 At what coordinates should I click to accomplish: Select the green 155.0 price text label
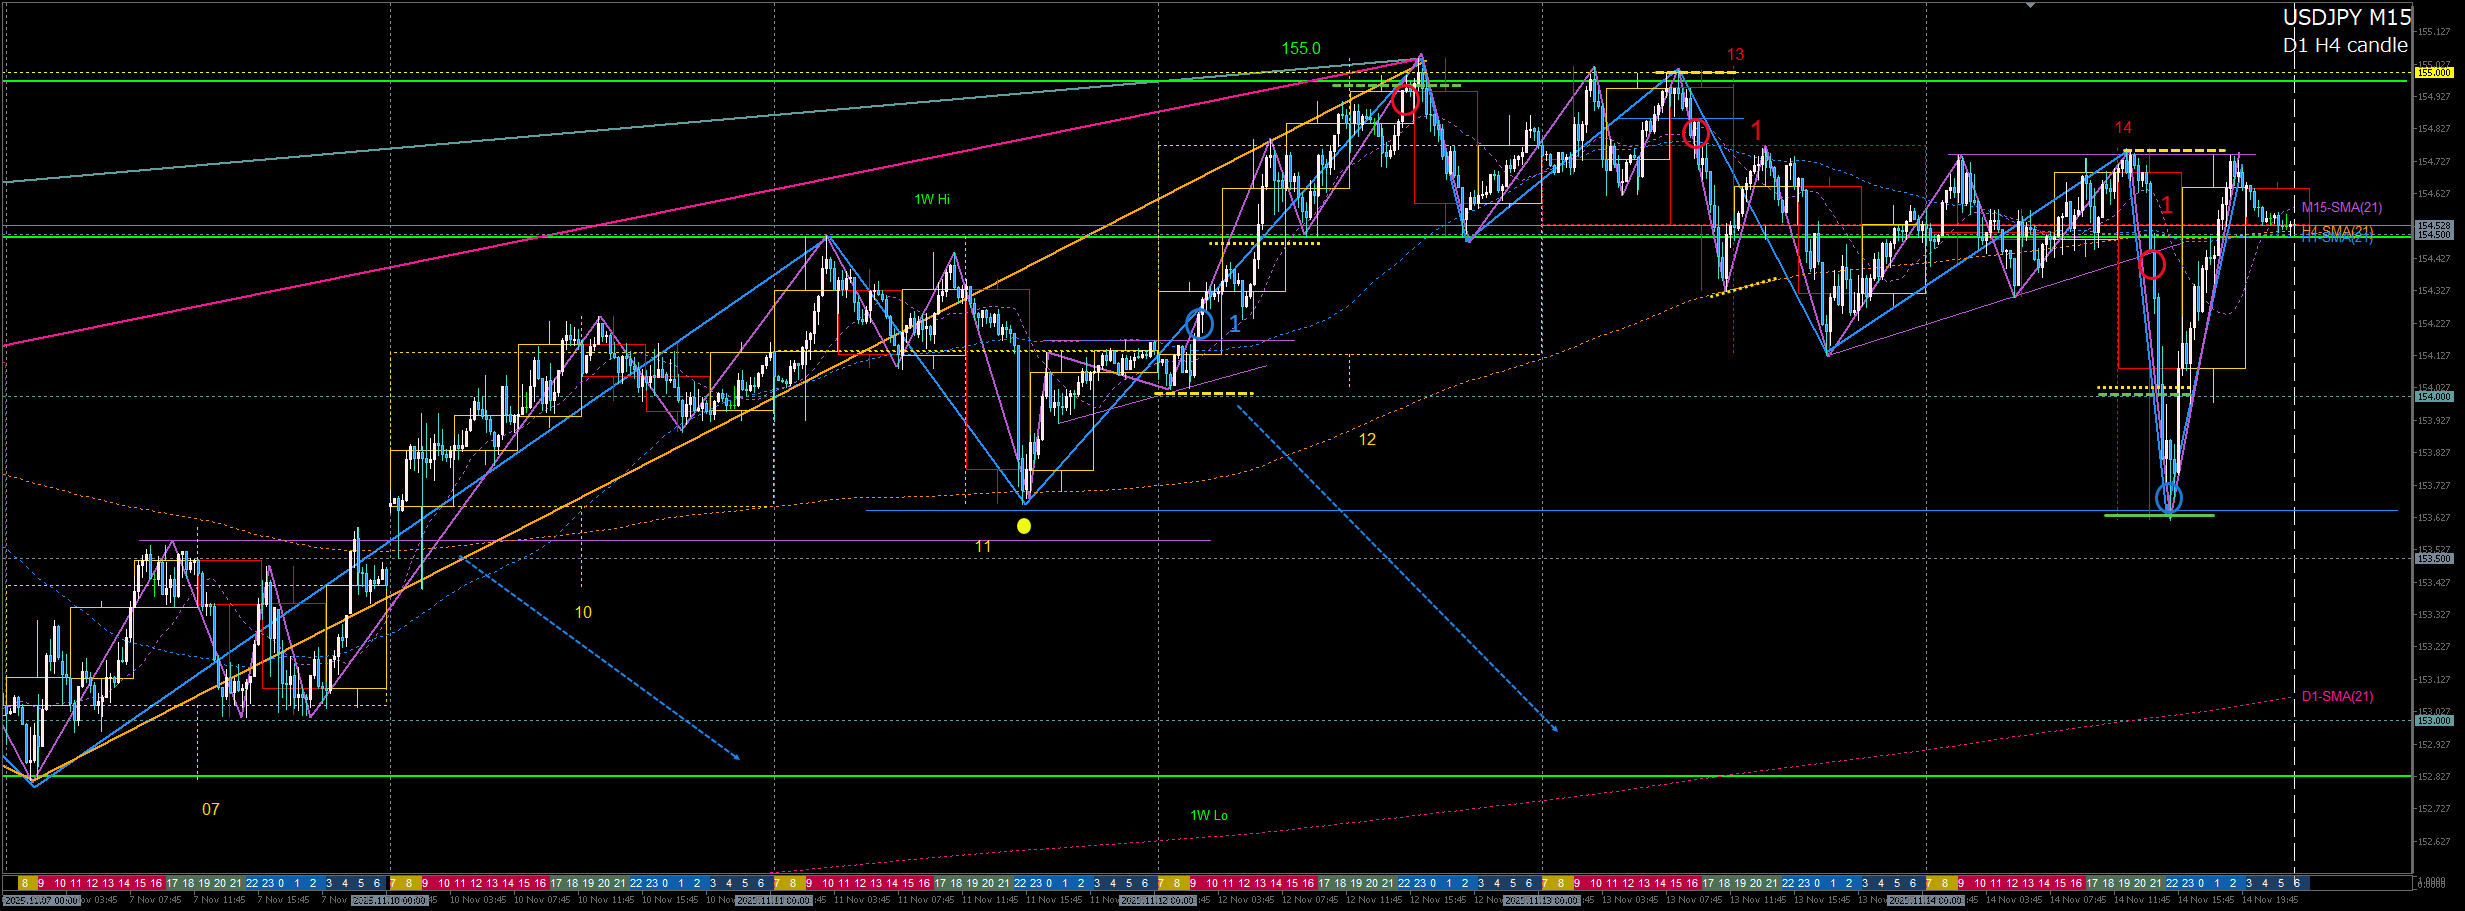pyautogui.click(x=1301, y=49)
